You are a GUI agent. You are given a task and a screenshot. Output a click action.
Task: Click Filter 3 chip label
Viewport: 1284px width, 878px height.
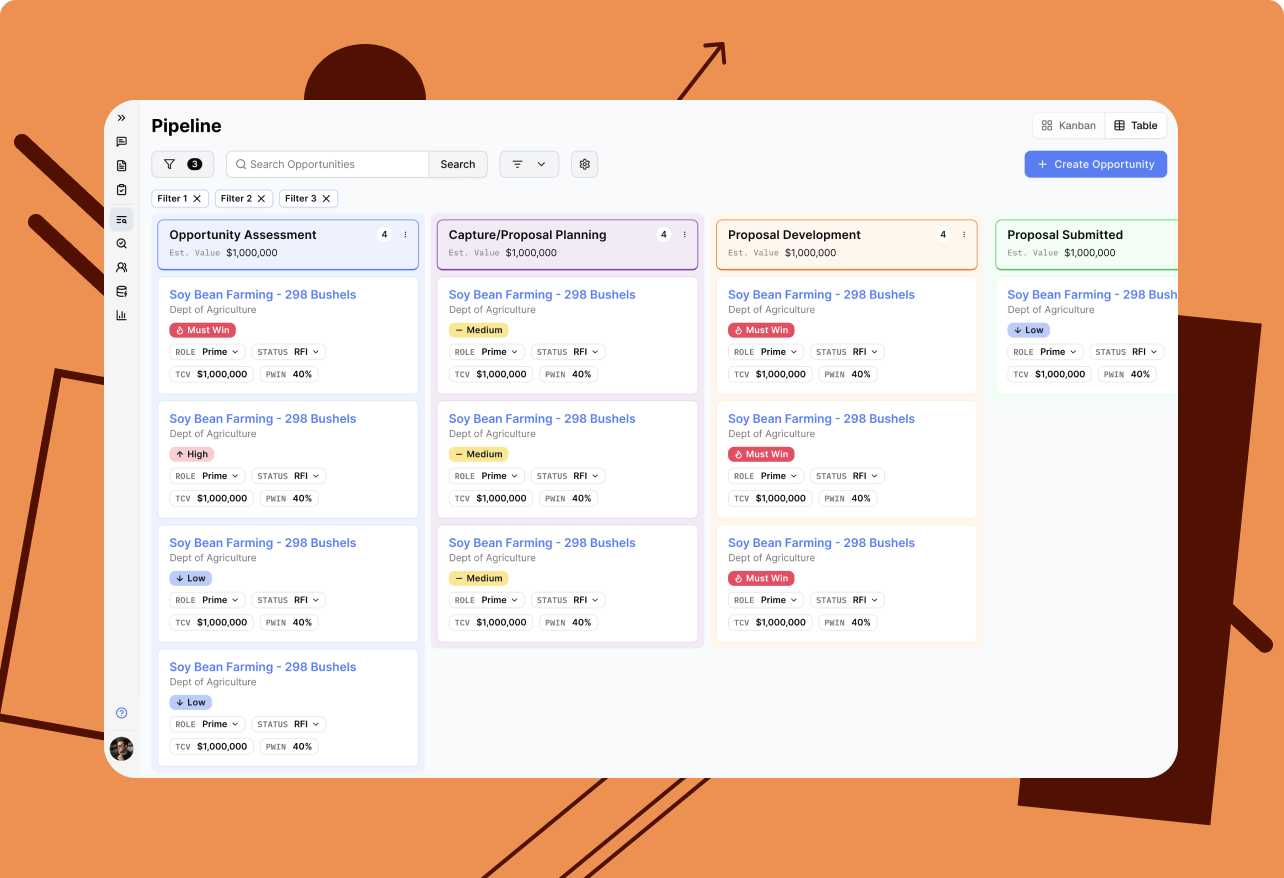300,198
